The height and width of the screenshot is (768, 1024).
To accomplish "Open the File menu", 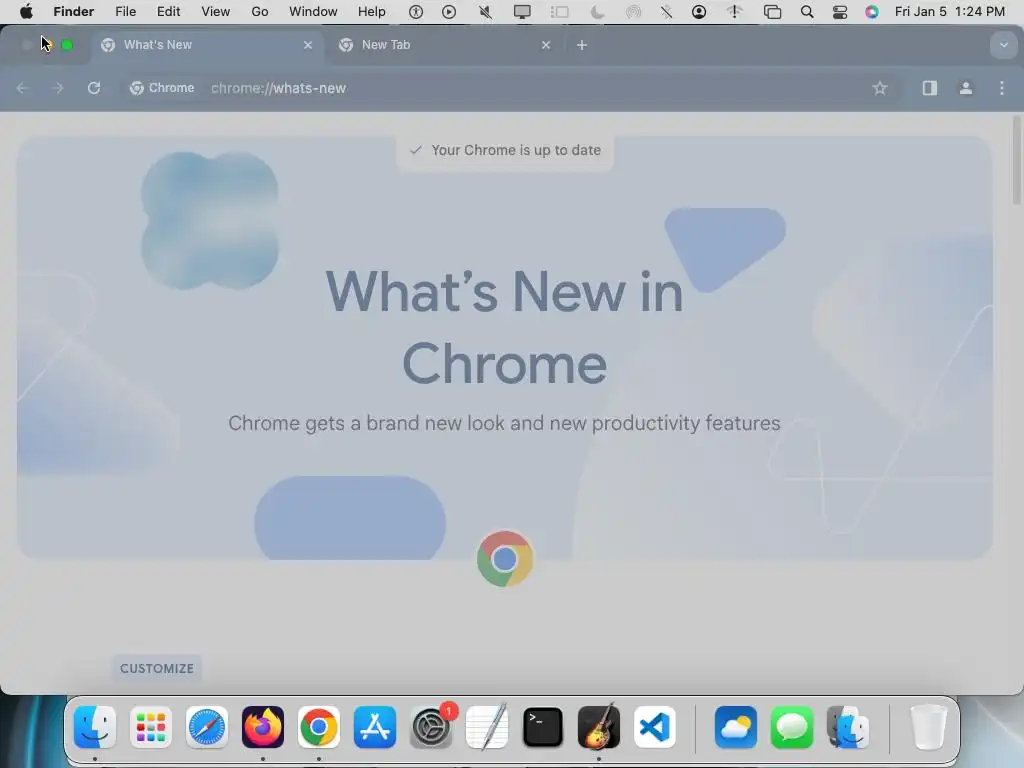I will tap(125, 12).
